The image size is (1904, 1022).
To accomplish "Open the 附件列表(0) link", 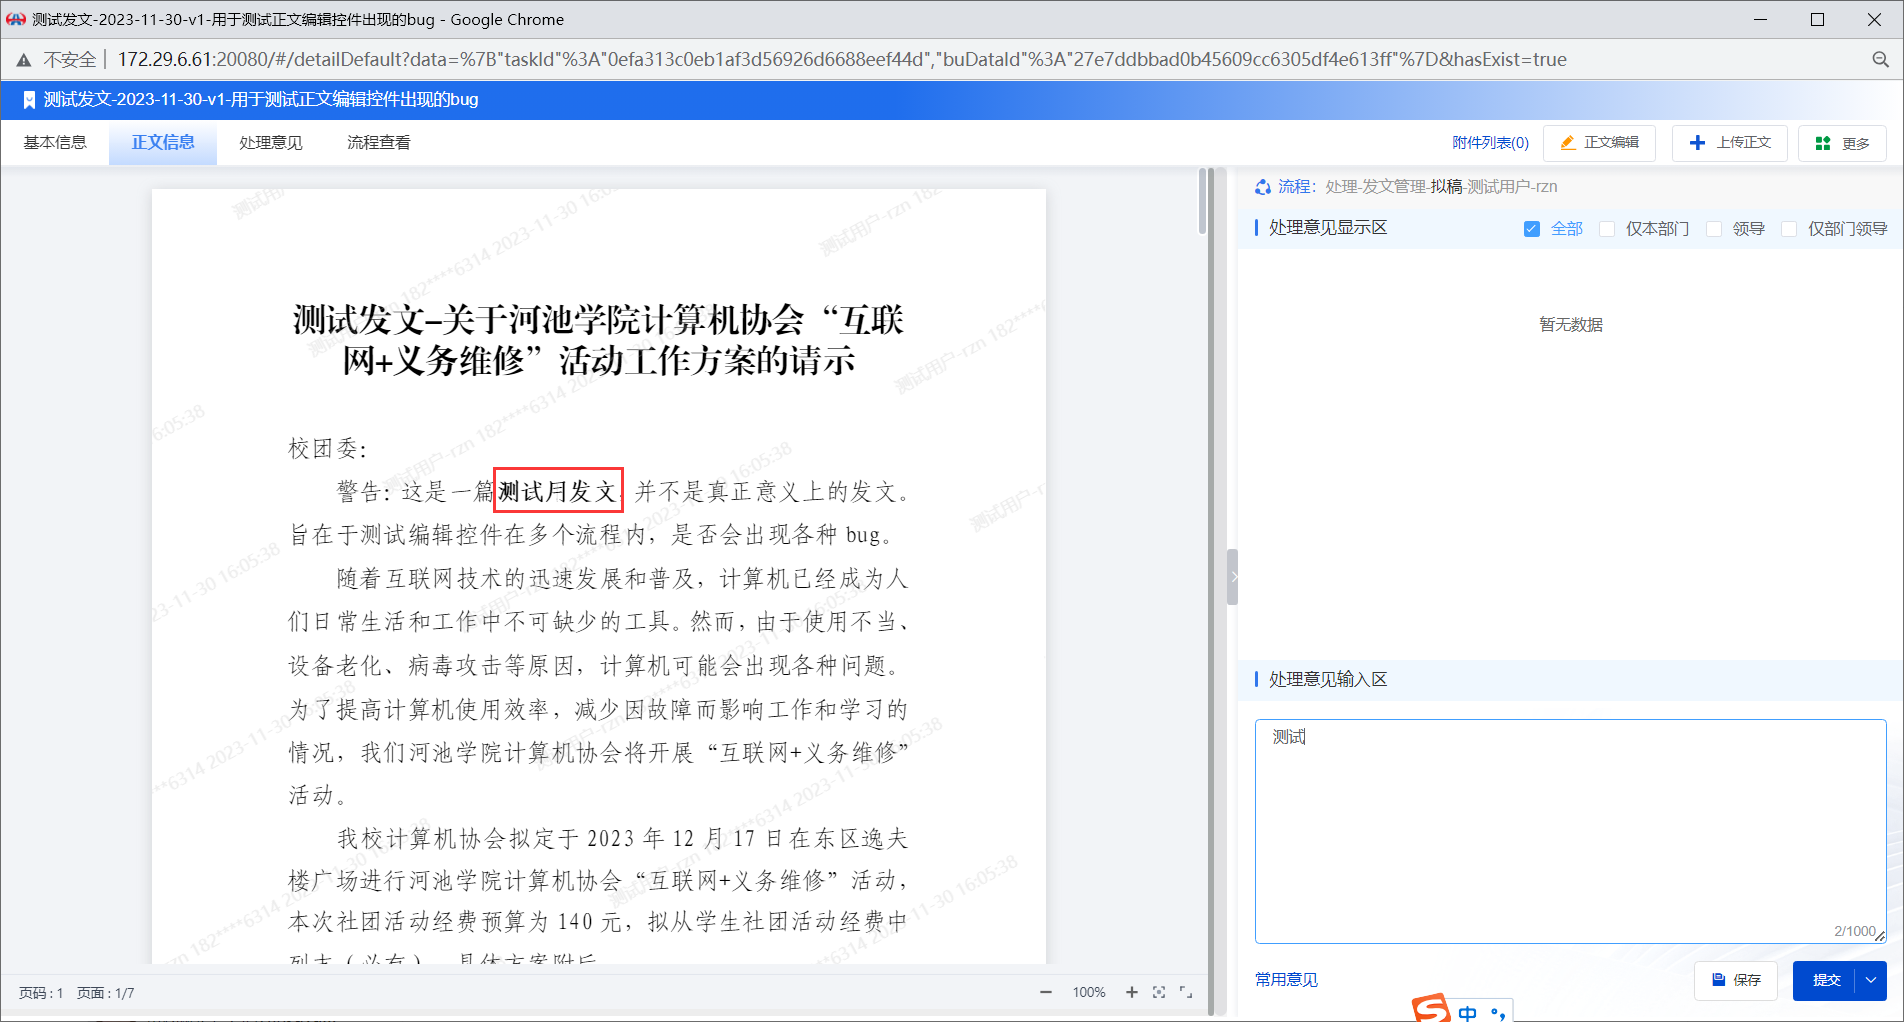I will [x=1490, y=143].
